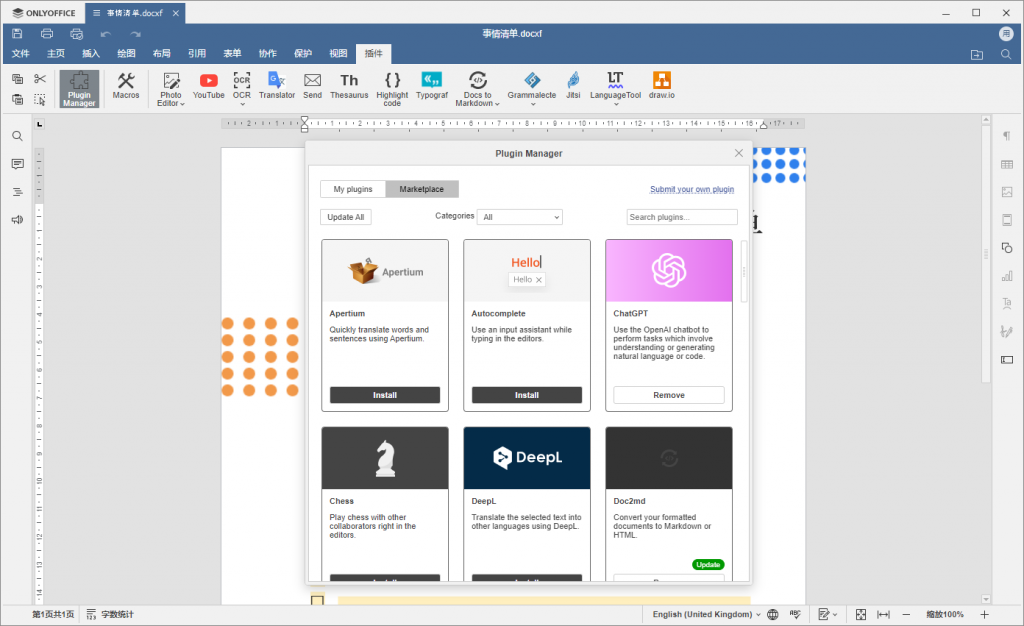1024x626 pixels.
Task: Open the YouTube plugin
Action: tap(208, 85)
